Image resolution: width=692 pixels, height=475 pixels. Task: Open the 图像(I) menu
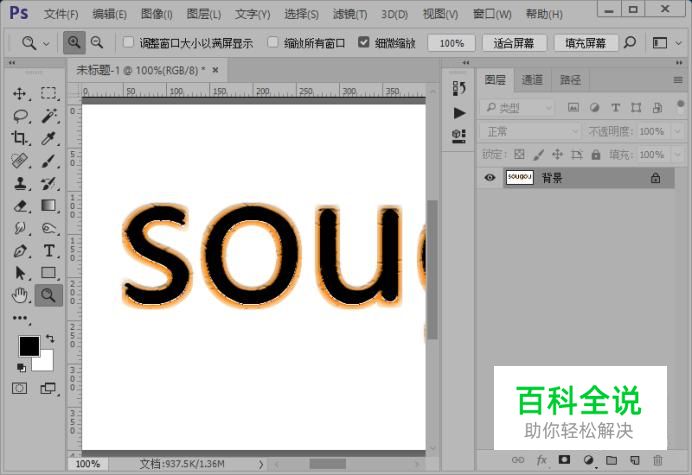[156, 14]
